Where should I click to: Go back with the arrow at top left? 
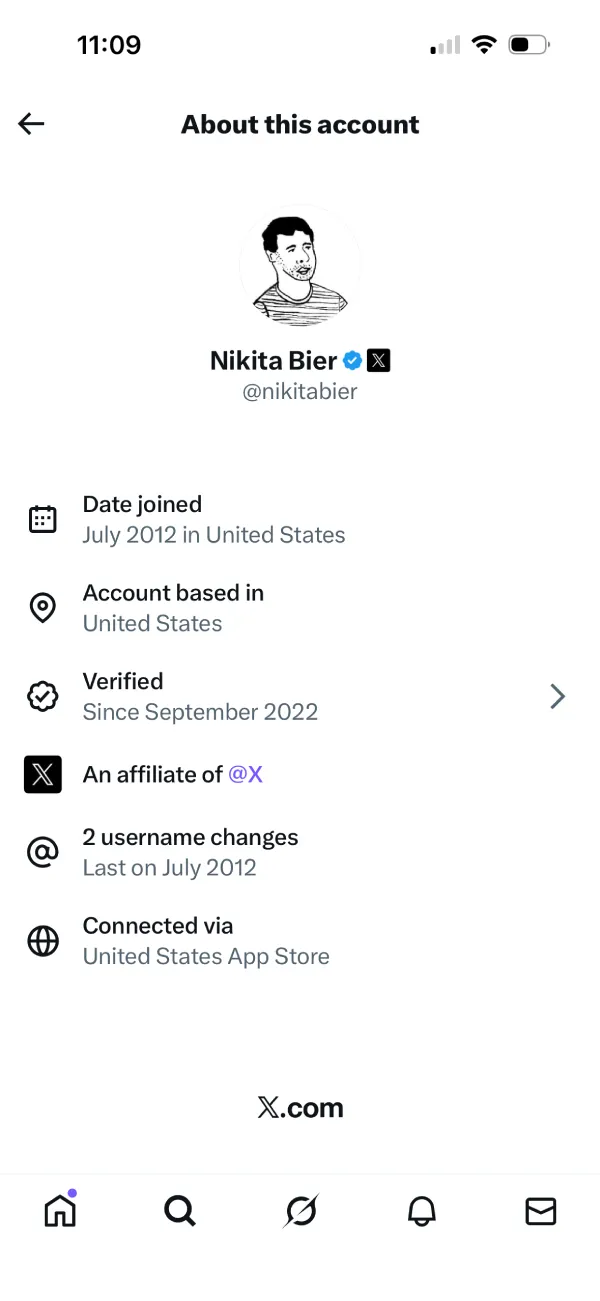[x=30, y=123]
